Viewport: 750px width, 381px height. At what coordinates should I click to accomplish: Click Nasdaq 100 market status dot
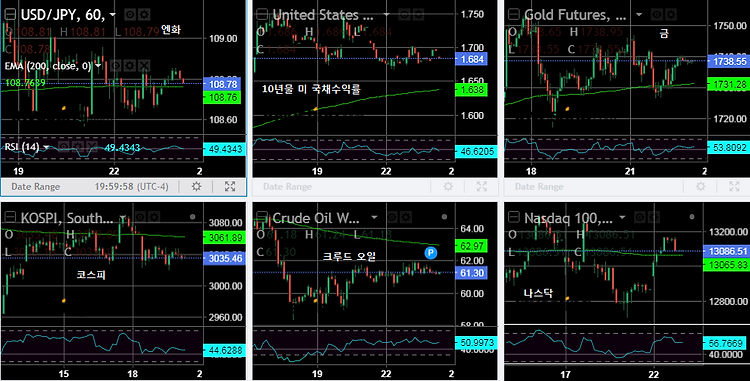tap(692, 217)
